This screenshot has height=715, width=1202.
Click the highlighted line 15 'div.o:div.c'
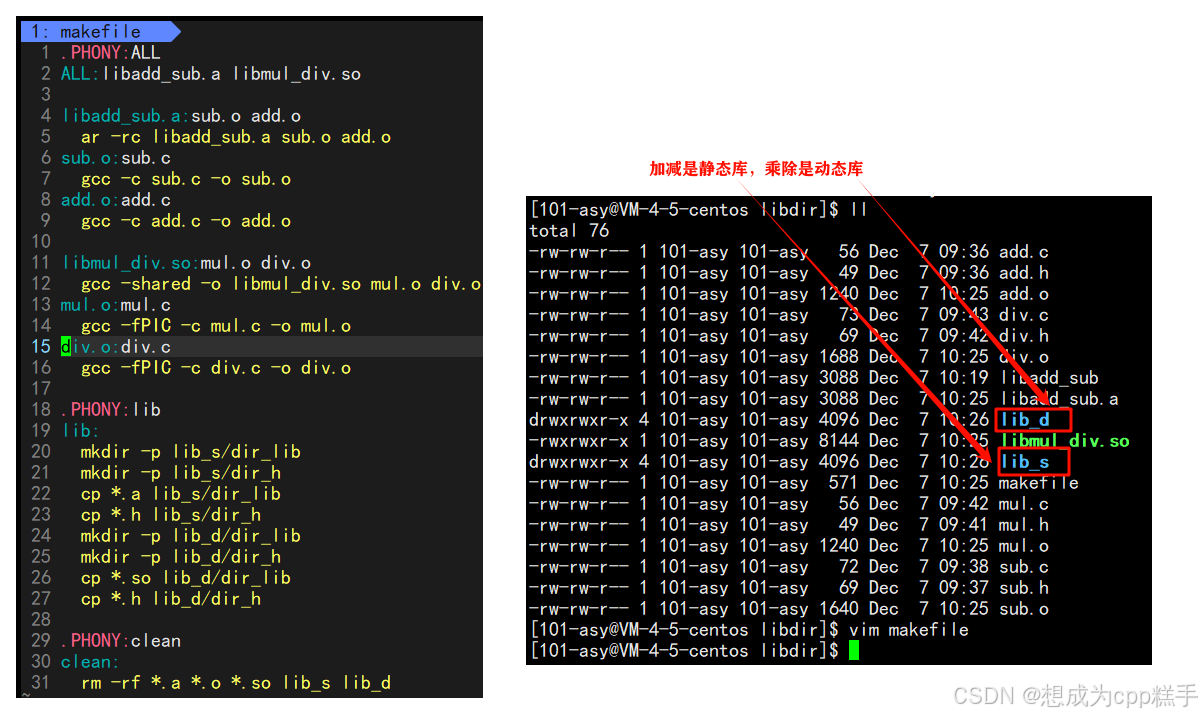(x=116, y=347)
